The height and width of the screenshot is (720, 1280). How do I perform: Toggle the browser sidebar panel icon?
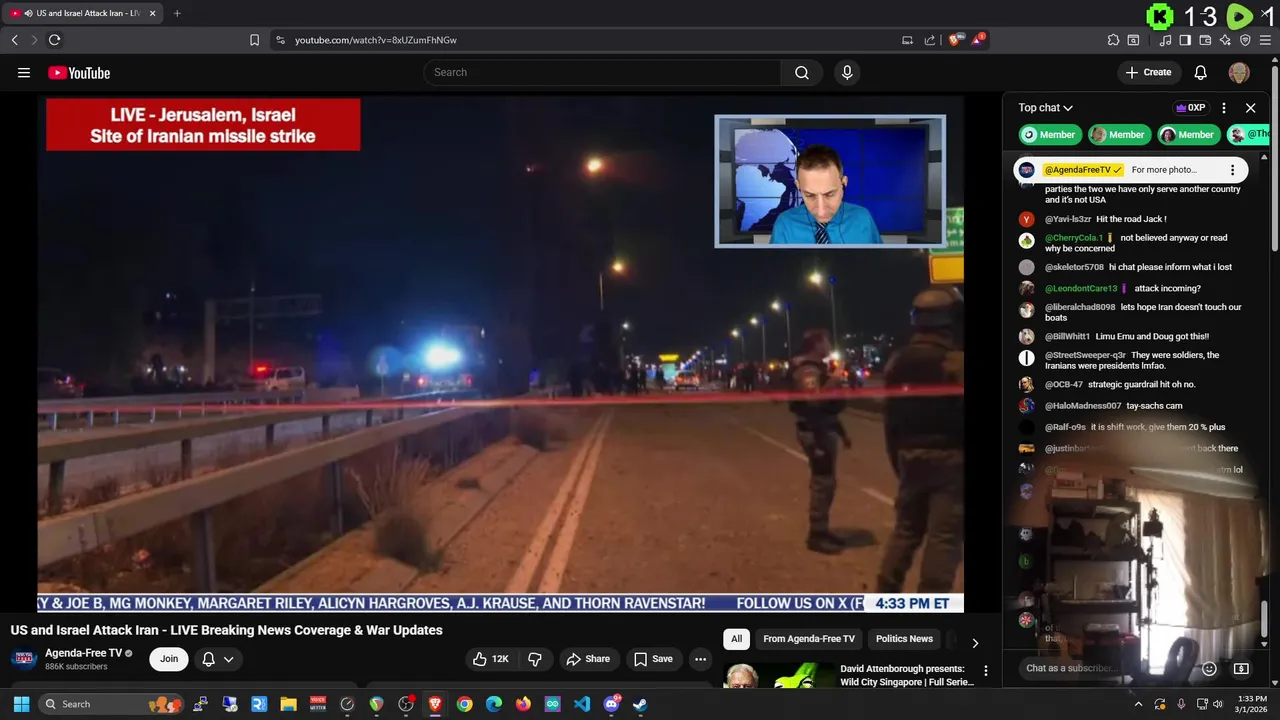pos(1185,40)
